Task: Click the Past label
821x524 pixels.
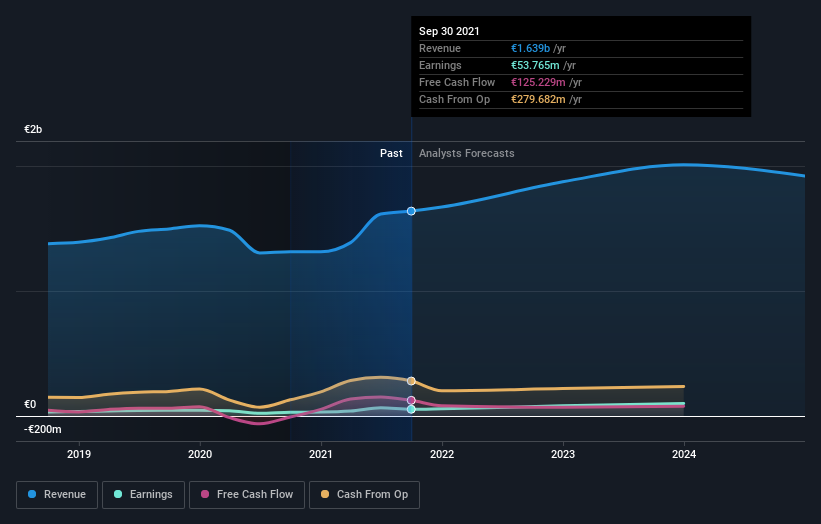Action: [391, 153]
